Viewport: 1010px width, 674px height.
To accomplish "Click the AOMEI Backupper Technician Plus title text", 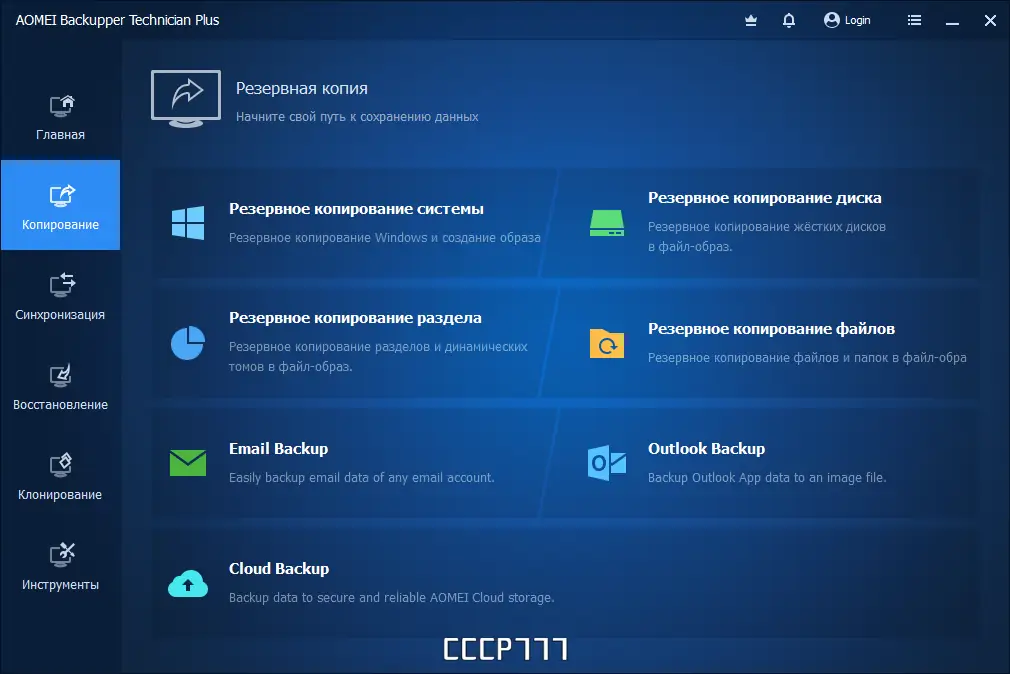I will point(117,20).
